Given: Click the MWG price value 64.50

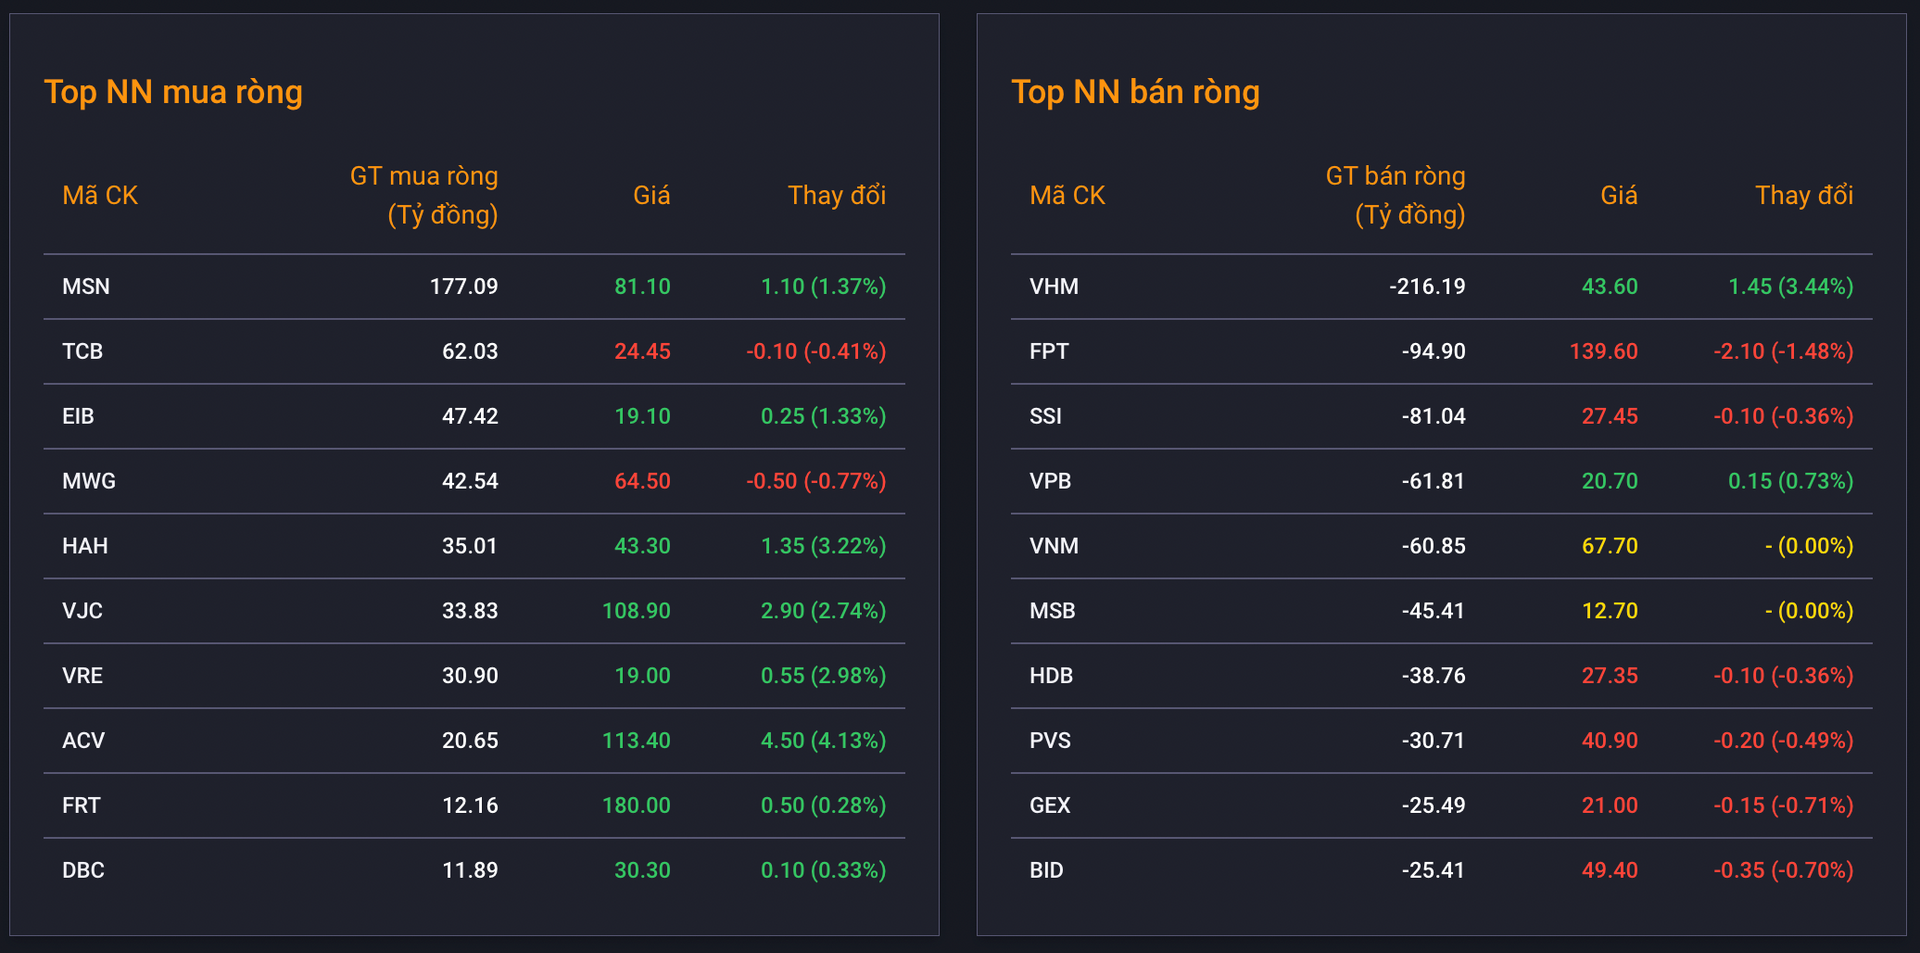Looking at the screenshot, I should click(642, 481).
